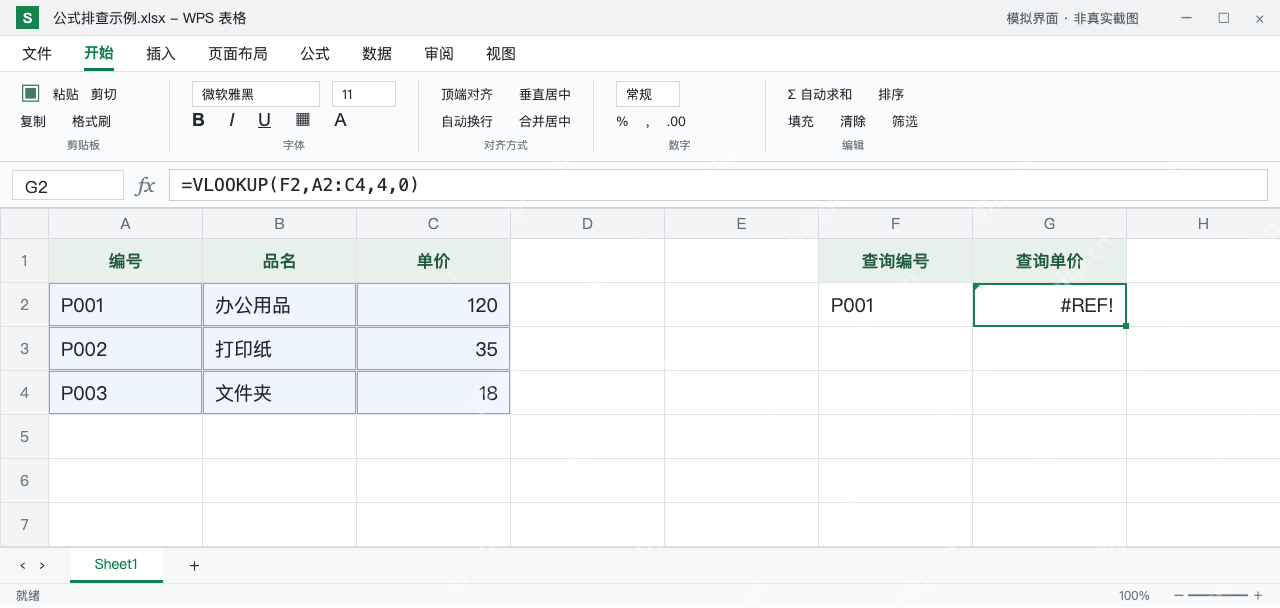Open the 审阅 tab
This screenshot has height=608, width=1280.
(439, 54)
